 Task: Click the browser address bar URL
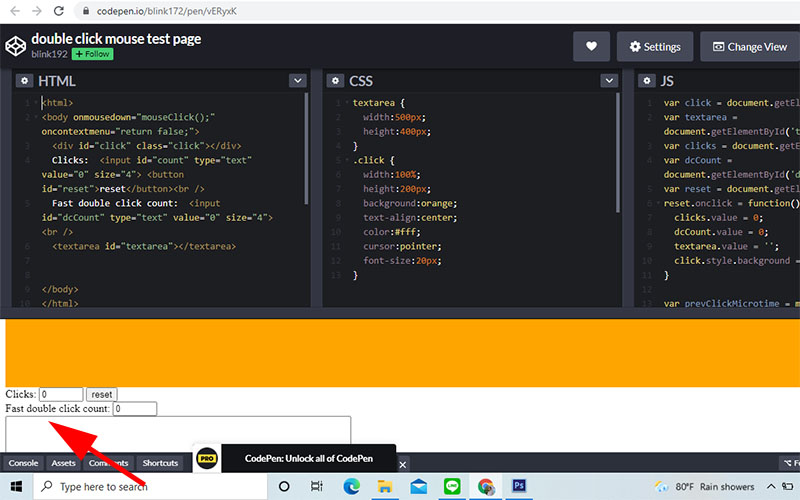coord(167,11)
